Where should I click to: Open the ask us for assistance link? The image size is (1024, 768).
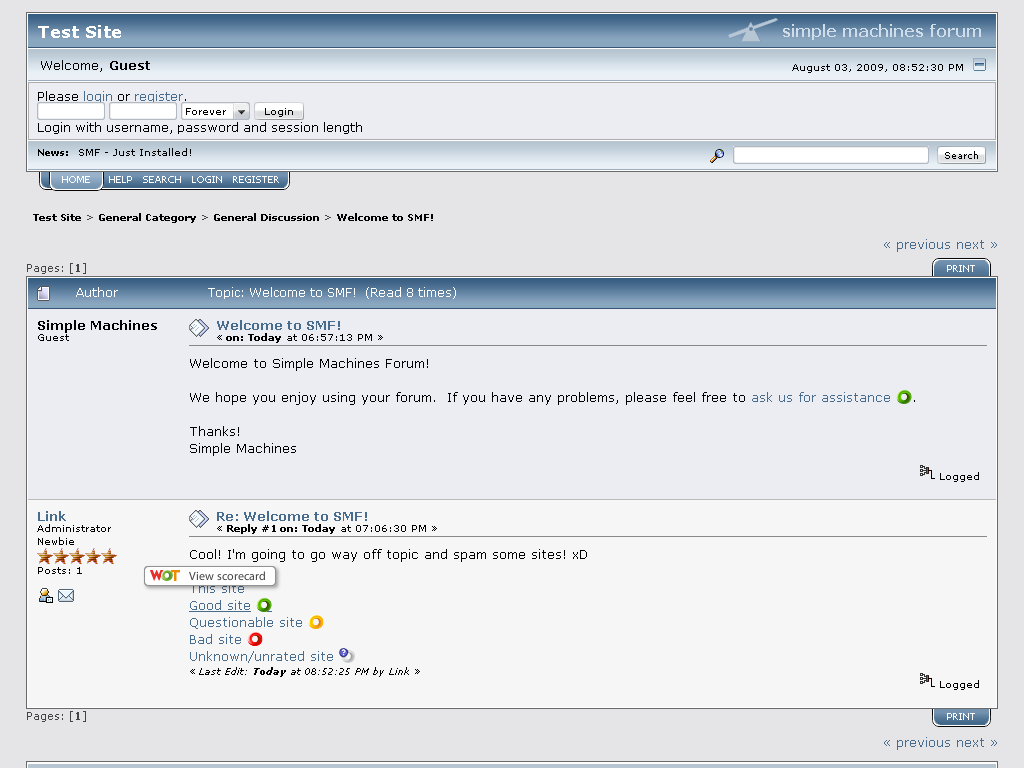click(821, 397)
